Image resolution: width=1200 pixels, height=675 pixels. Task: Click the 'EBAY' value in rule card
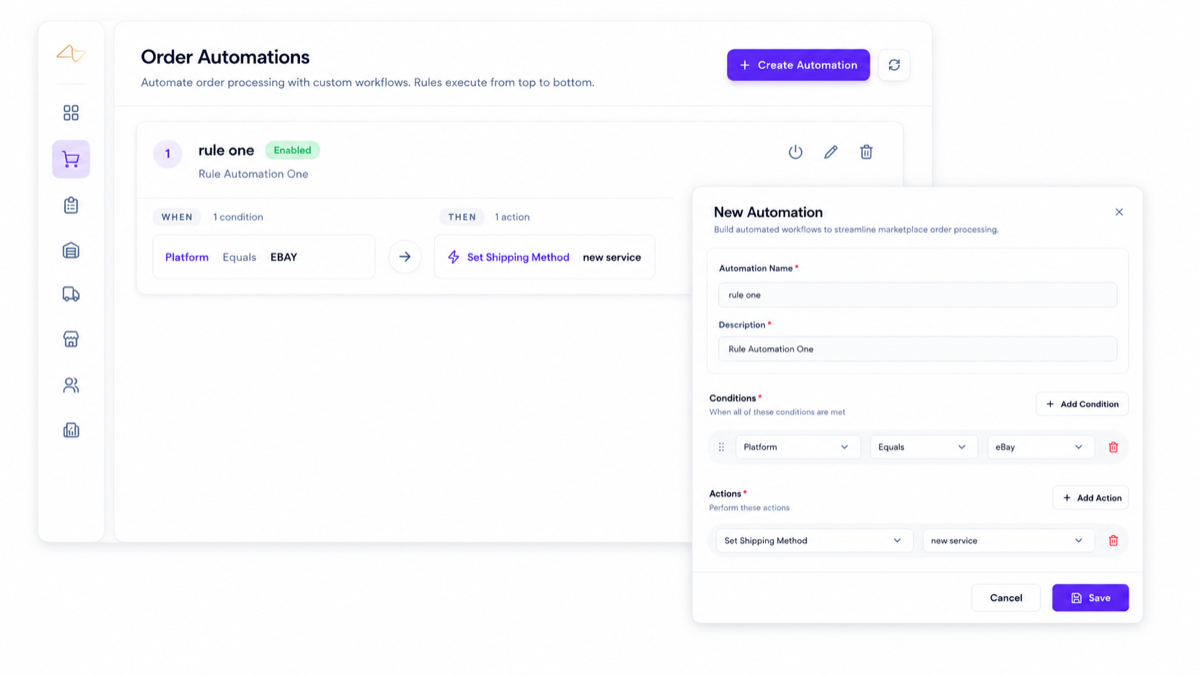[x=284, y=257]
